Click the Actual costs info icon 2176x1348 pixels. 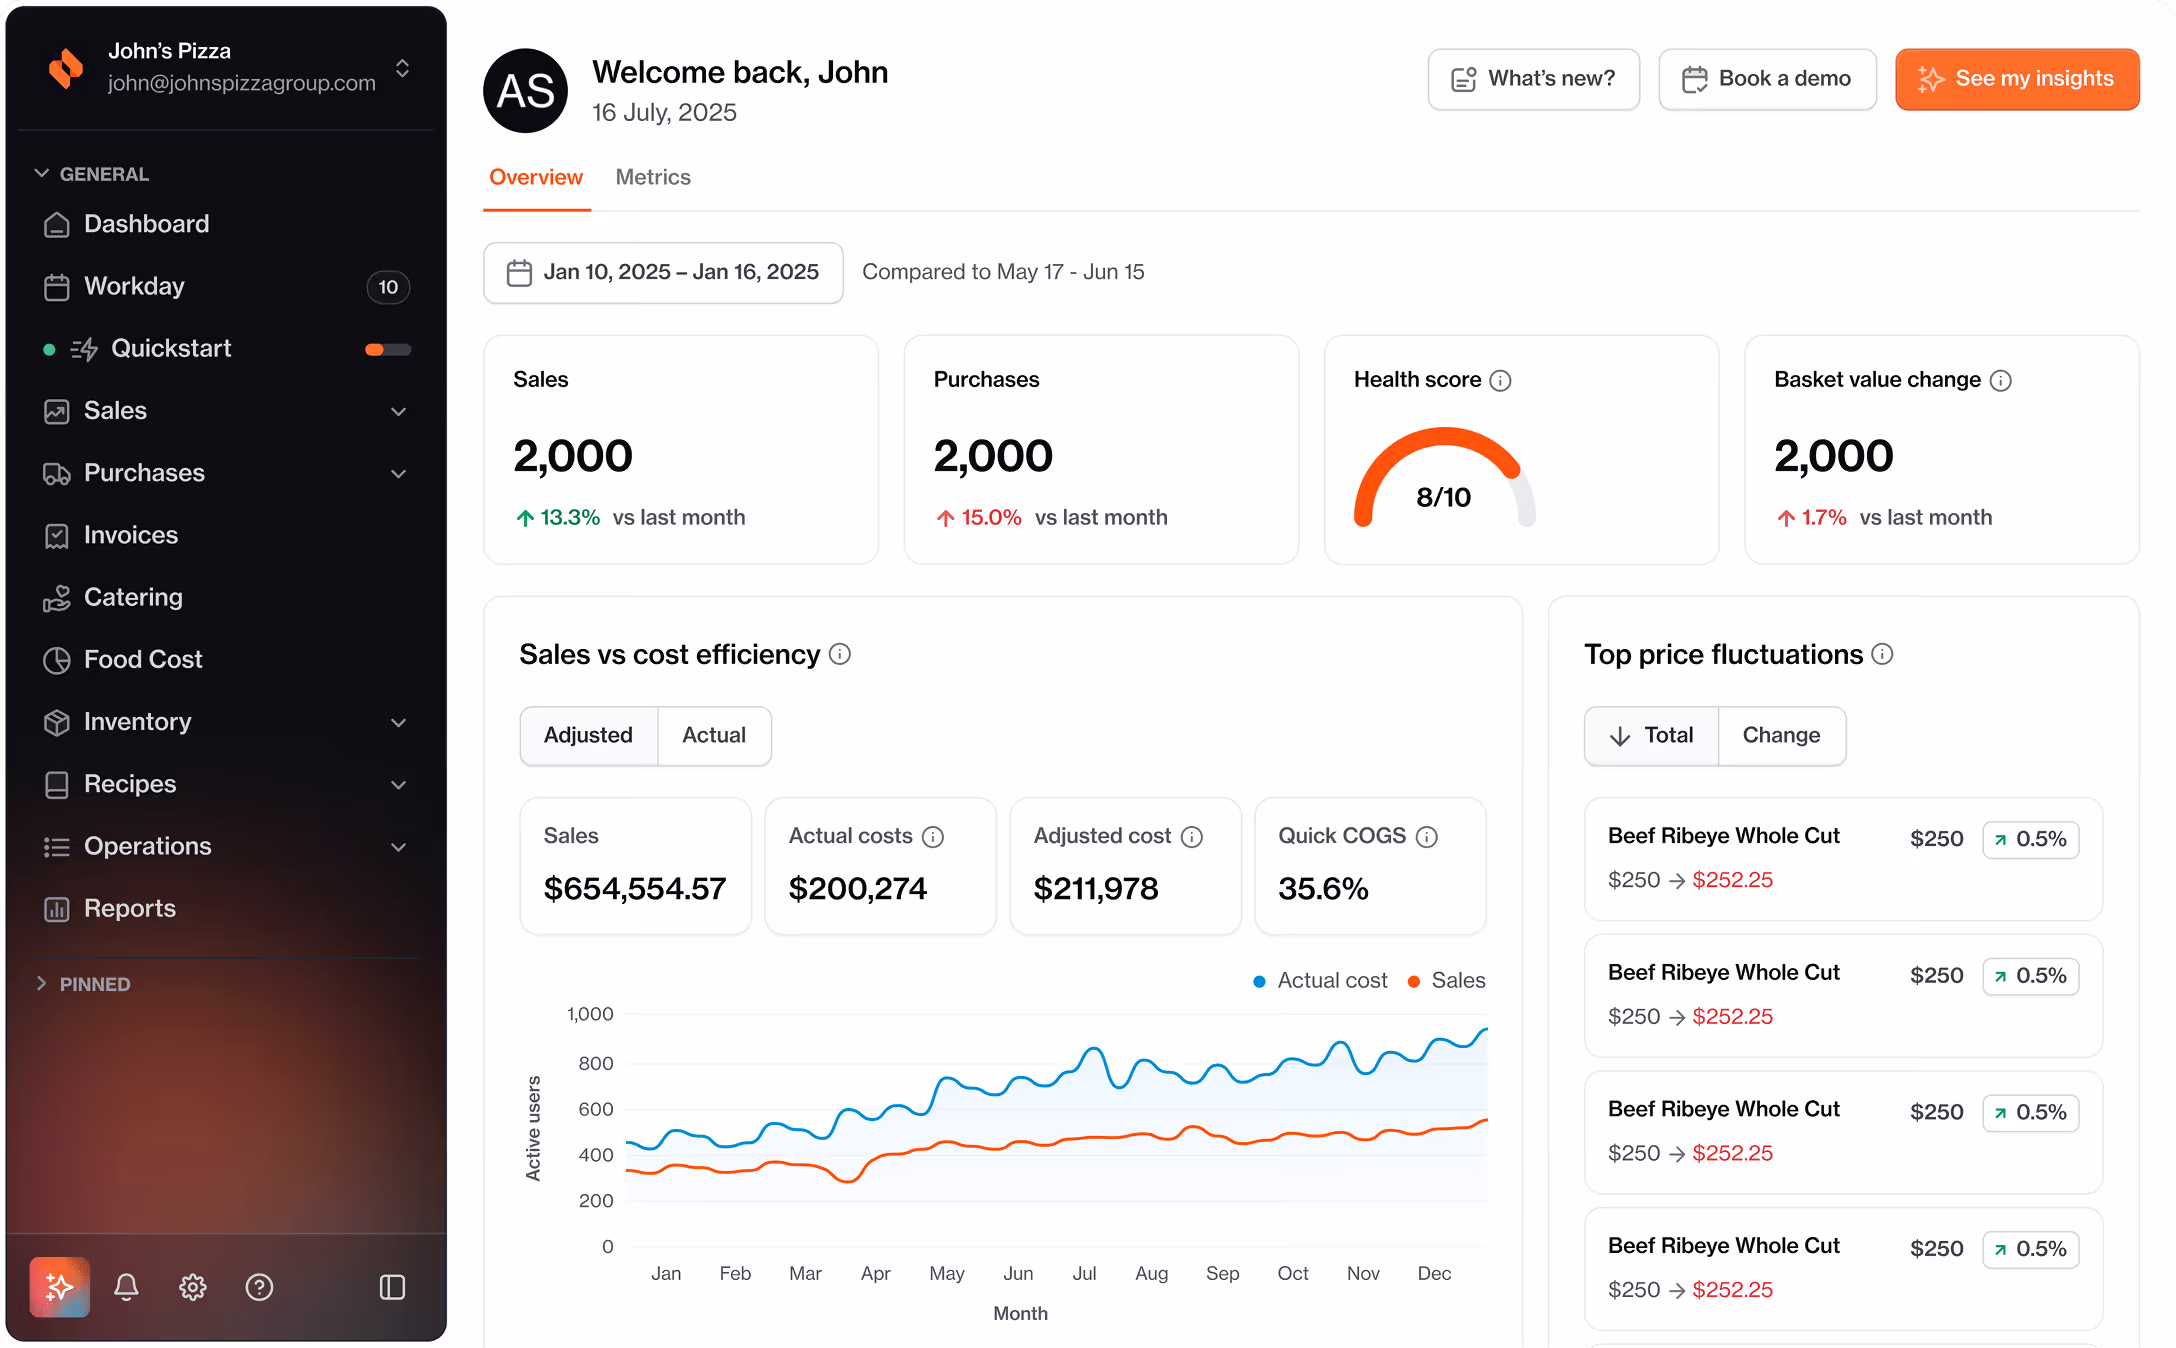click(933, 837)
